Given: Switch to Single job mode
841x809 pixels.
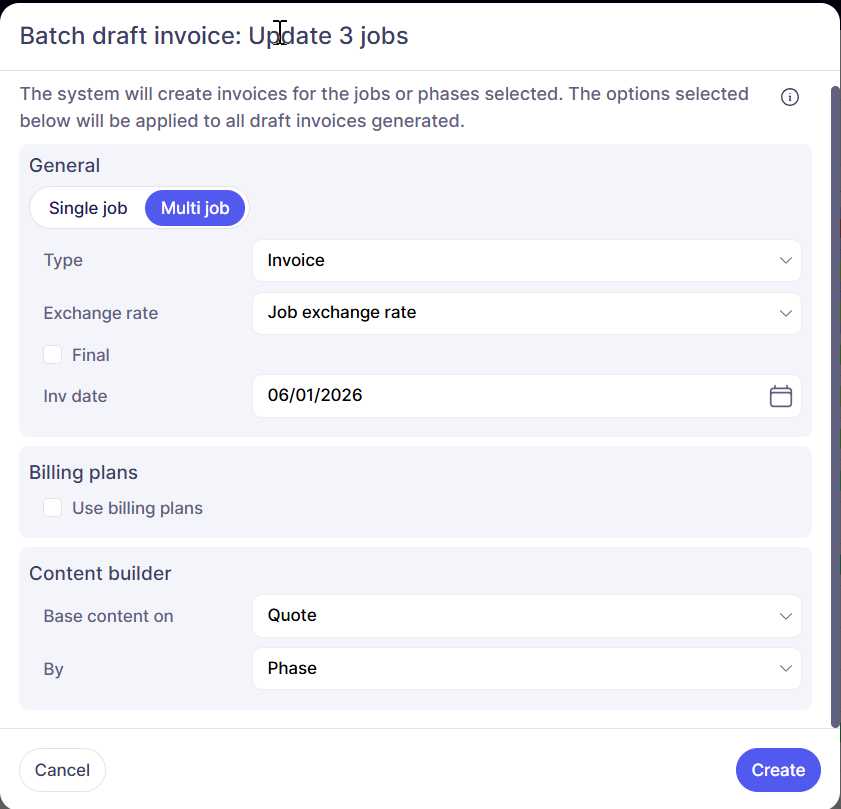Looking at the screenshot, I should pyautogui.click(x=88, y=208).
